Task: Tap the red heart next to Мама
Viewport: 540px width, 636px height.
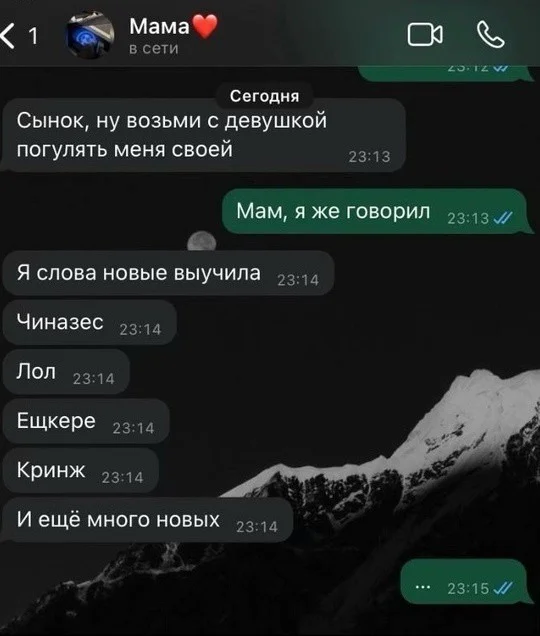Action: tap(205, 26)
